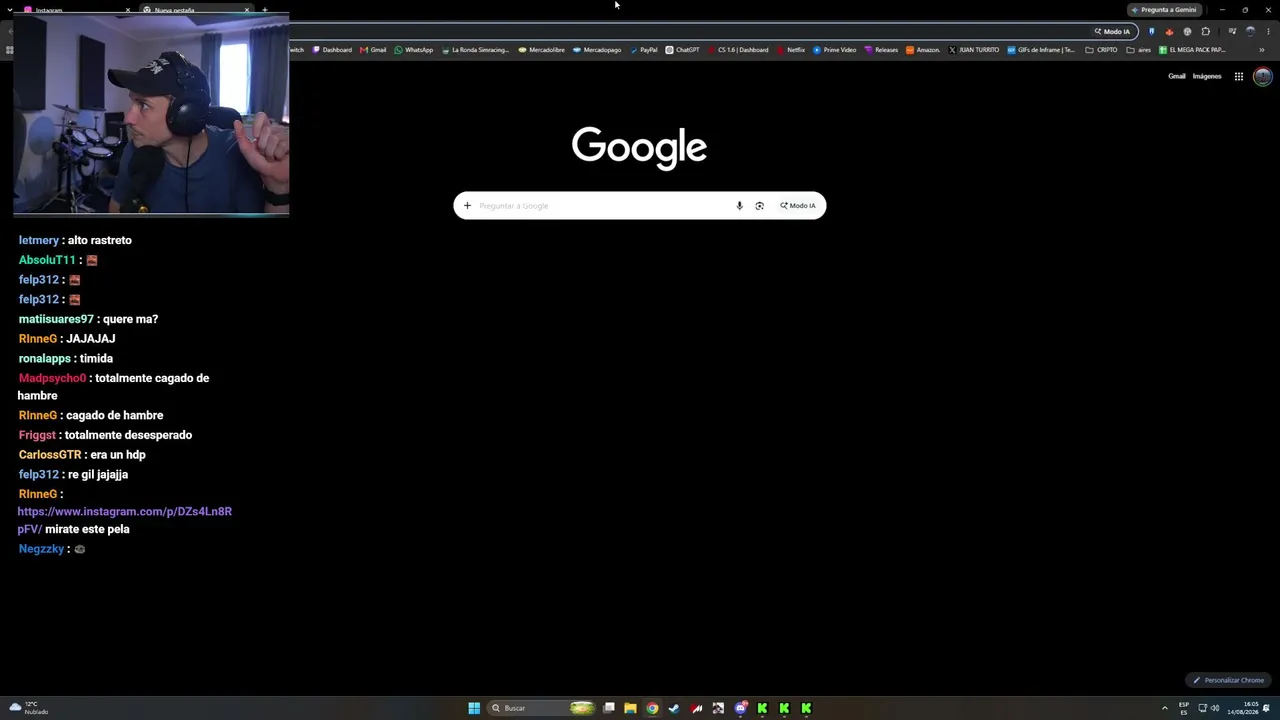Image resolution: width=1280 pixels, height=720 pixels.
Task: Click username matiisuares97 in chat
Action: [56, 319]
